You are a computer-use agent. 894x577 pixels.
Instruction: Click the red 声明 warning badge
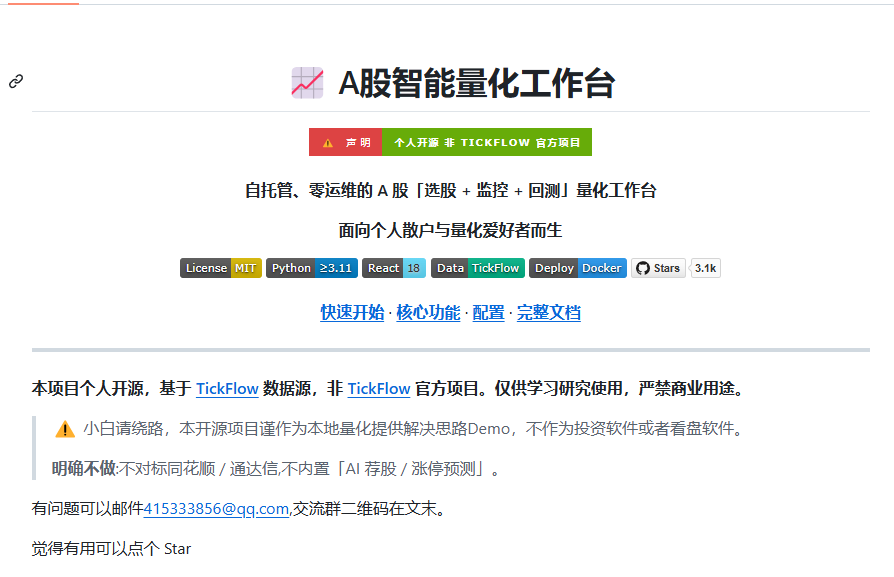coord(346,142)
